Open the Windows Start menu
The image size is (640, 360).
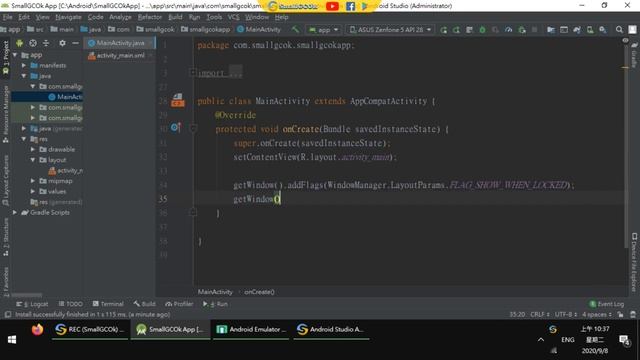tap(12, 340)
